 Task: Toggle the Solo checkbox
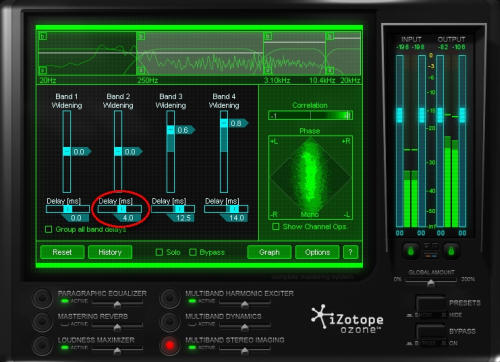[x=159, y=252]
